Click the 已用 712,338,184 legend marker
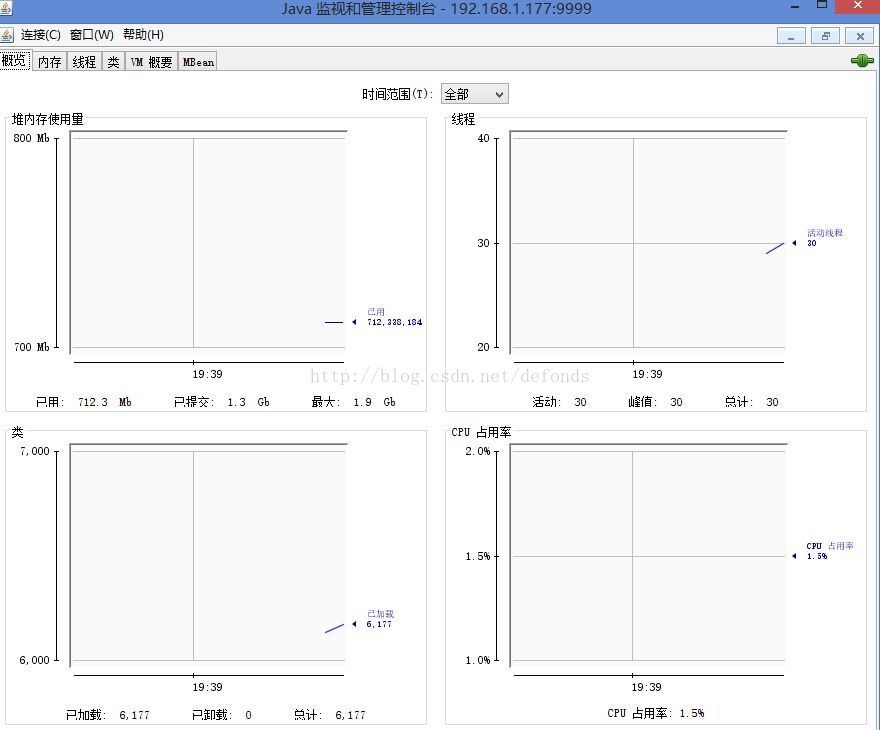The image size is (880, 730). coord(354,322)
